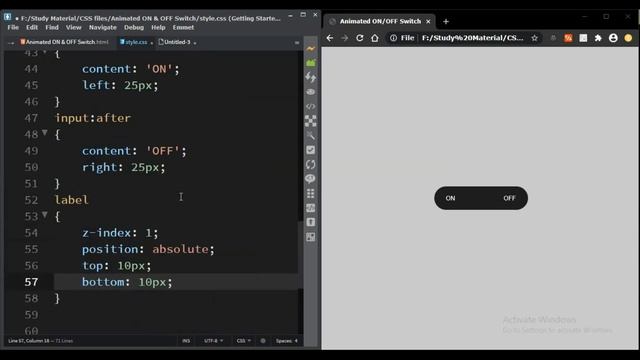The image size is (640, 360).
Task: Toggle INS insert mode in the status bar
Action: coord(186,341)
